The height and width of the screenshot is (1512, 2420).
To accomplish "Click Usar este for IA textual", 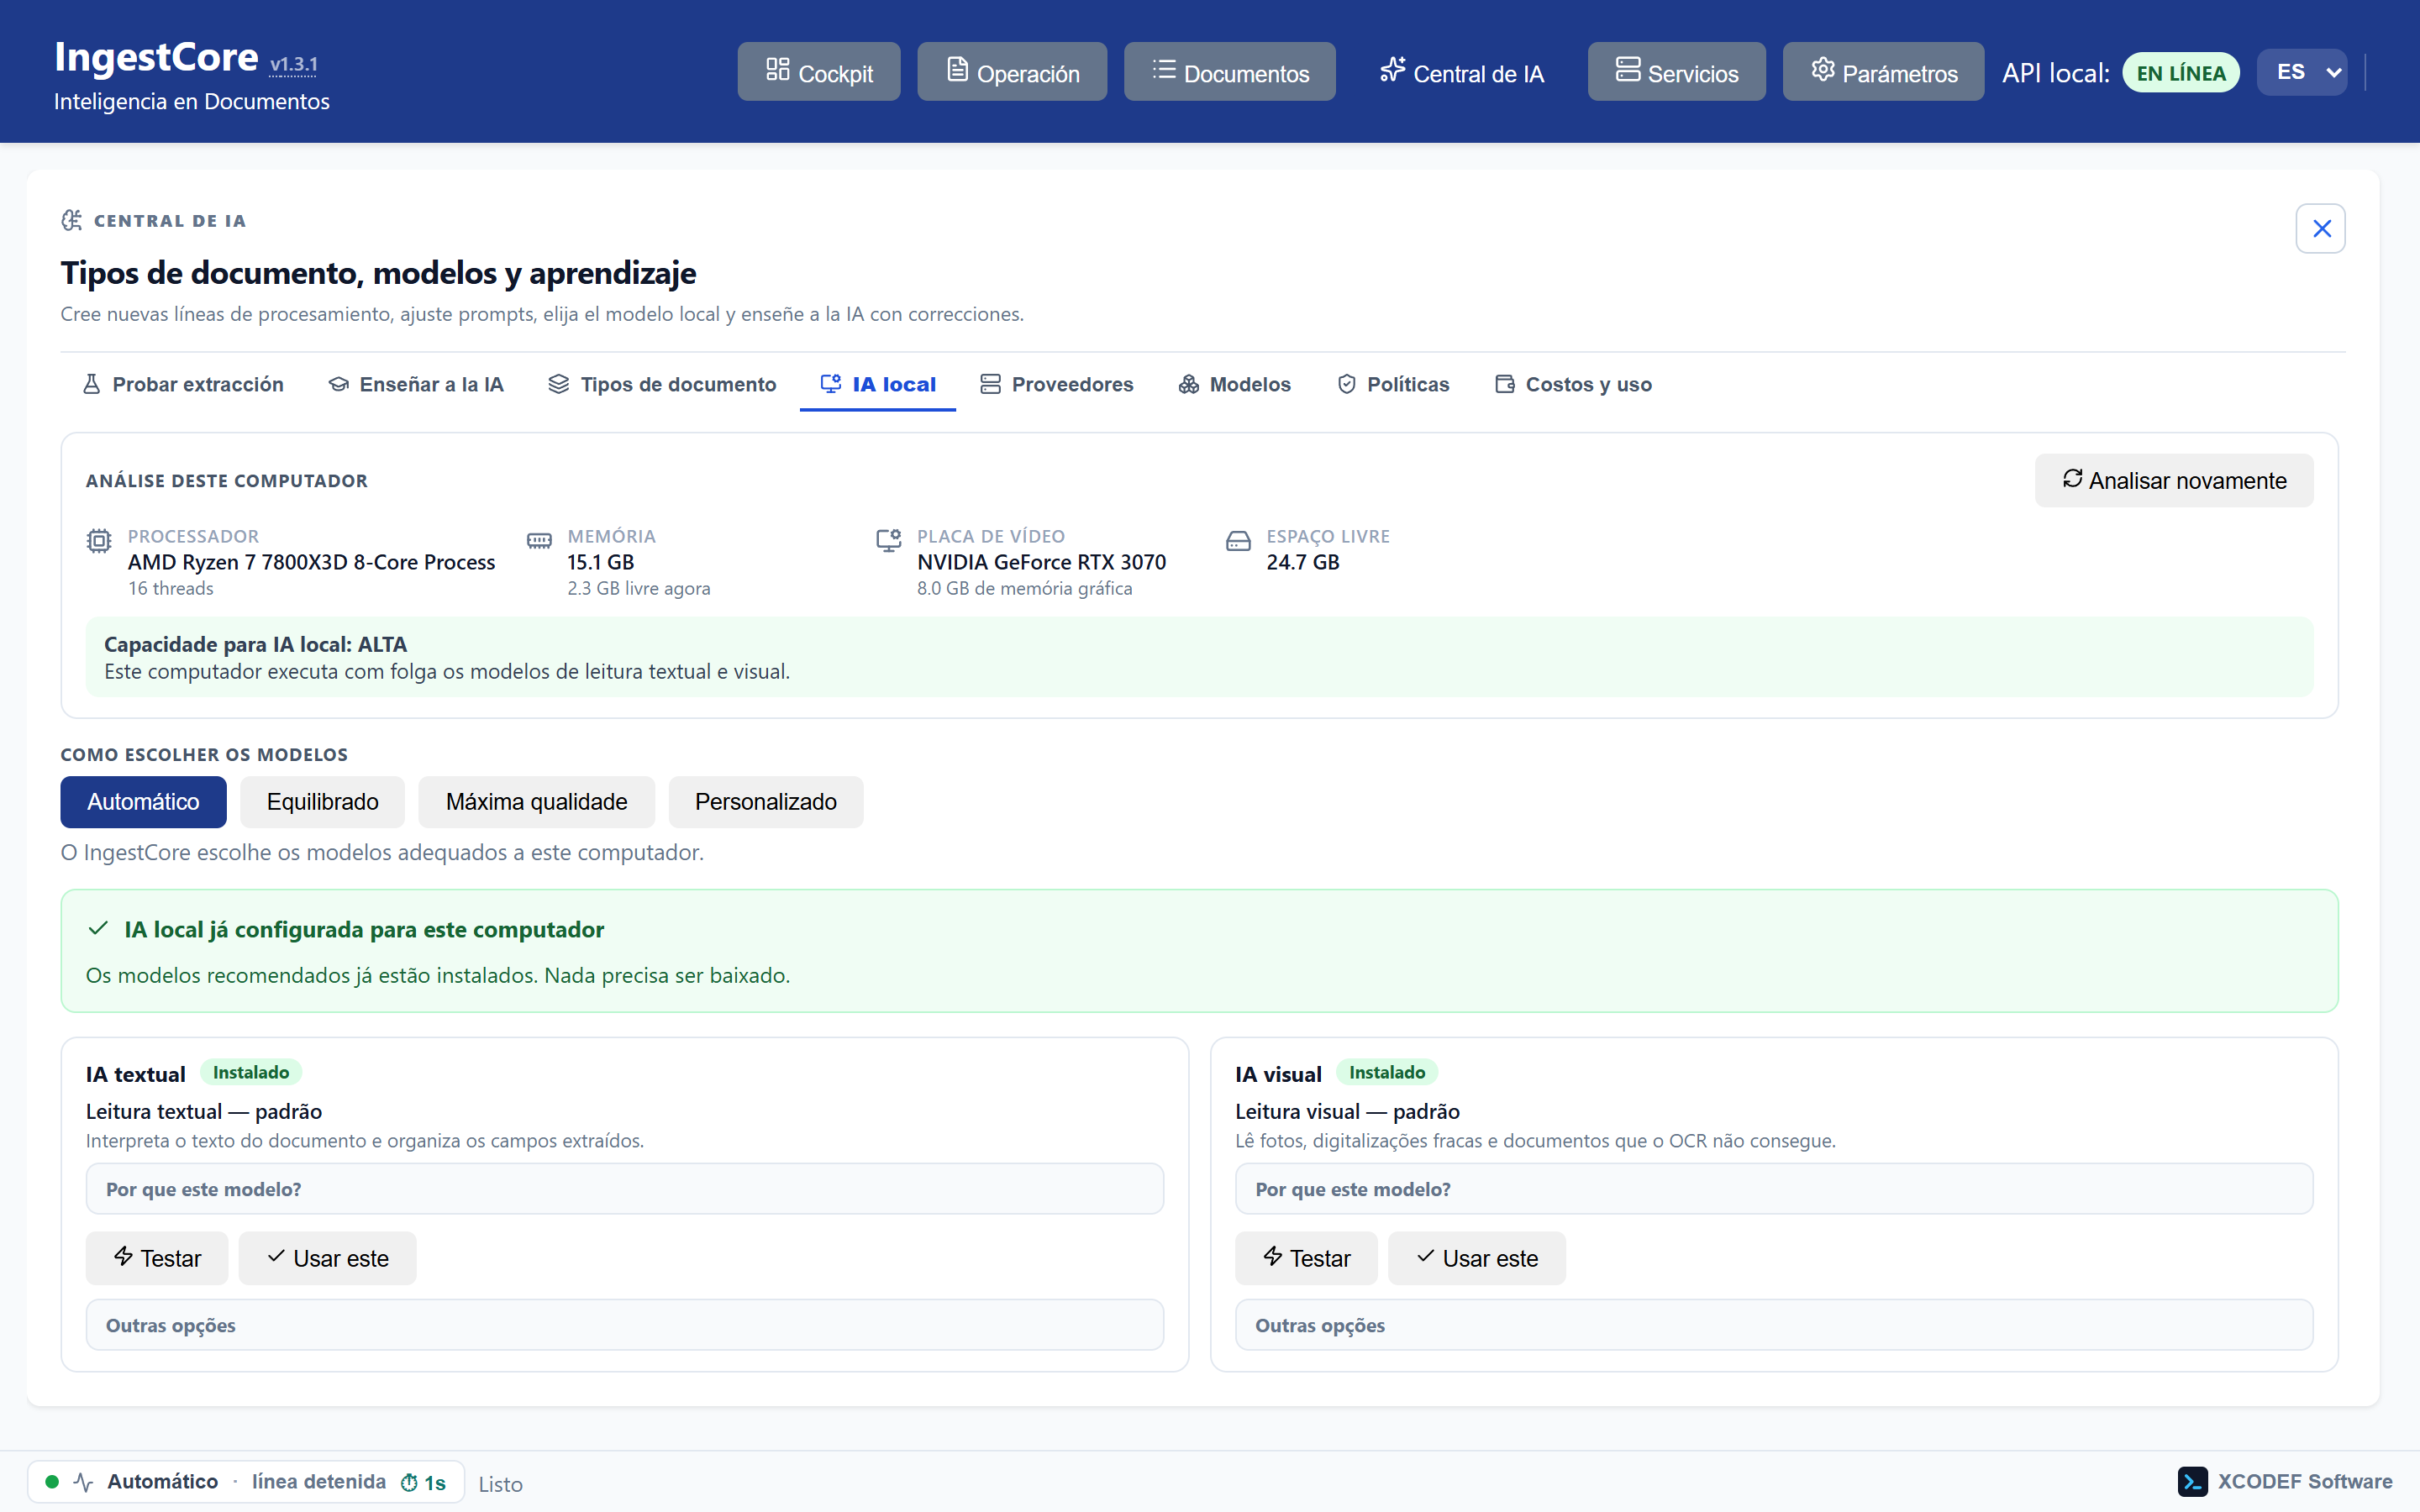I will [x=327, y=1258].
